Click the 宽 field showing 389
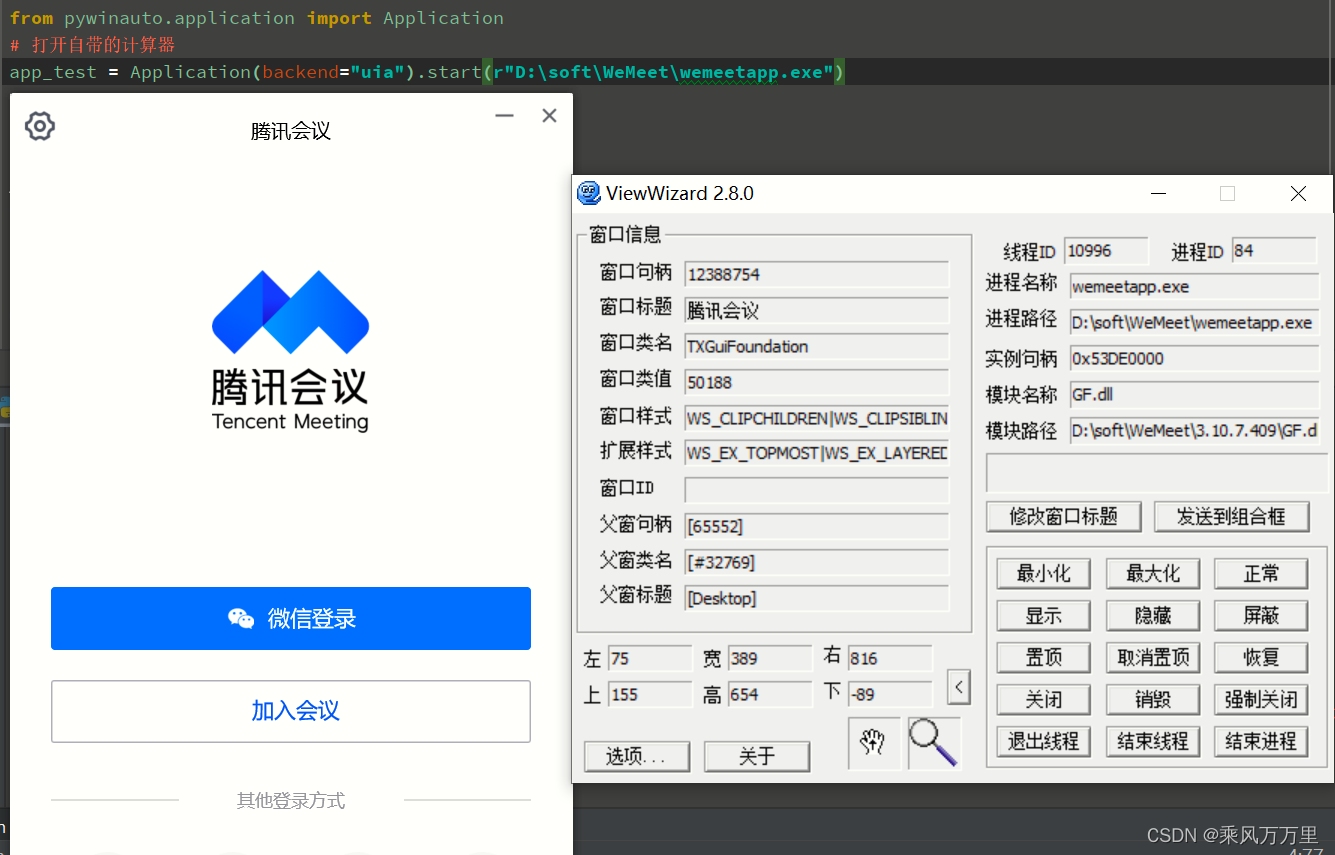This screenshot has width=1335, height=855. 770,659
